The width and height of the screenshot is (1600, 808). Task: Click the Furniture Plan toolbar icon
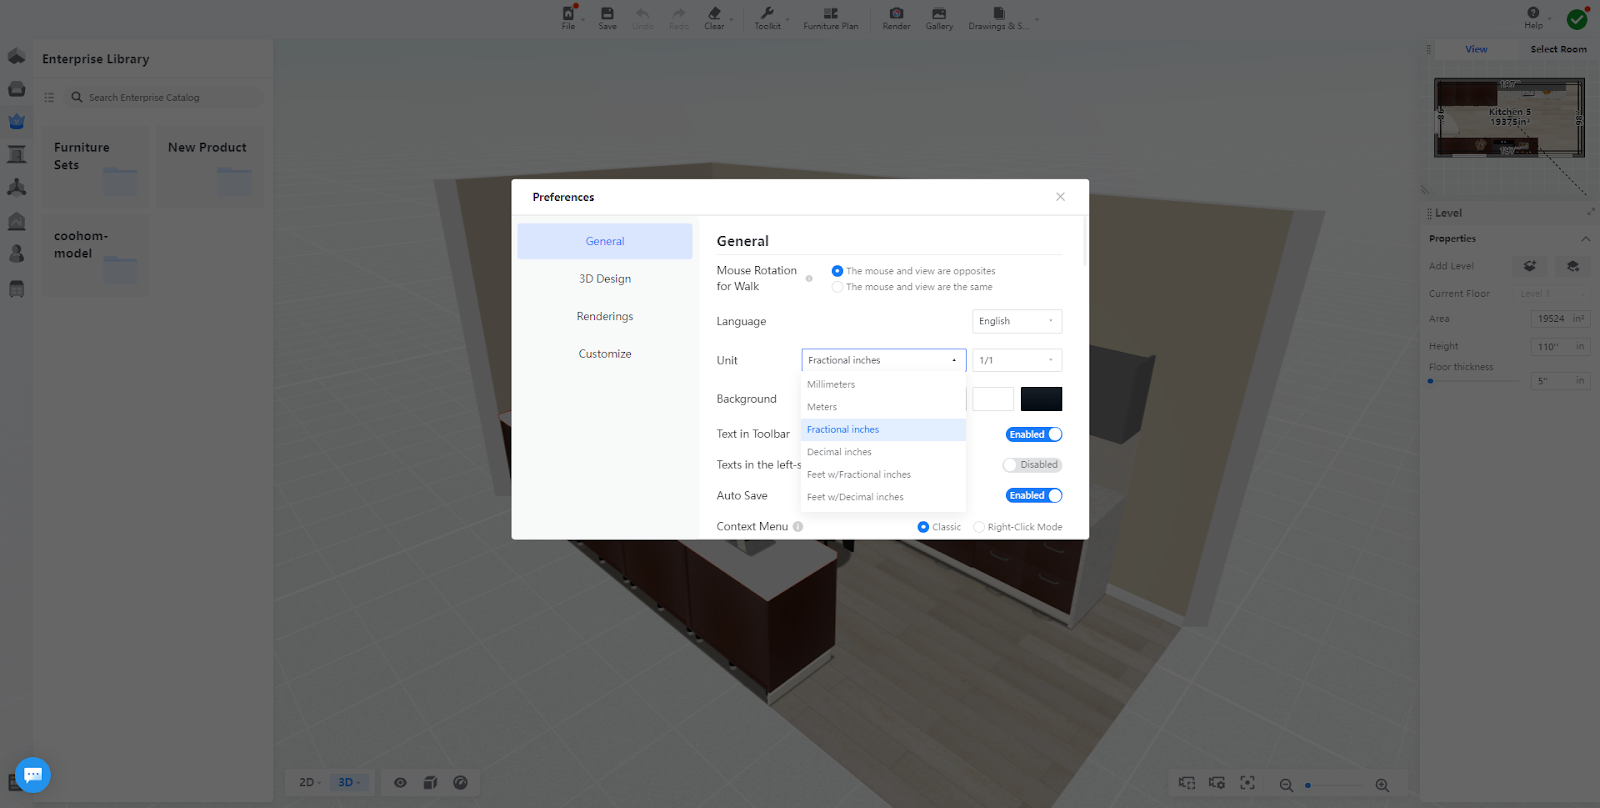point(830,14)
